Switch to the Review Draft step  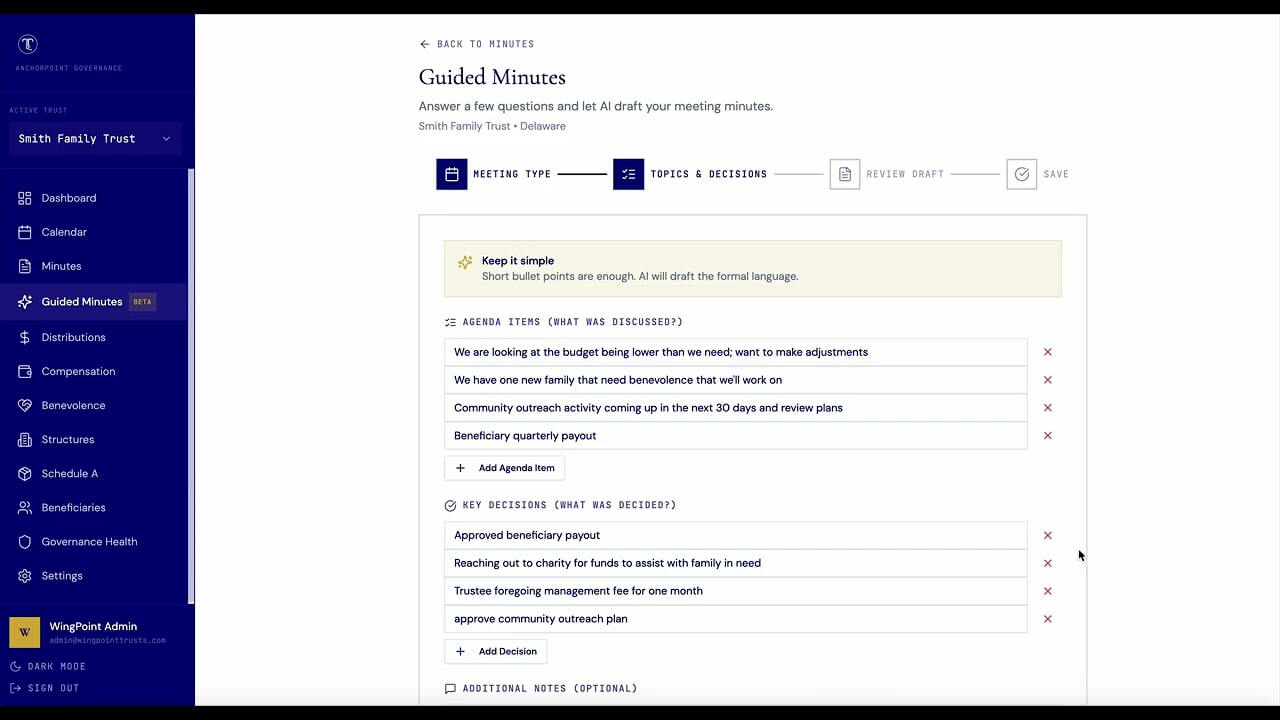(x=845, y=173)
